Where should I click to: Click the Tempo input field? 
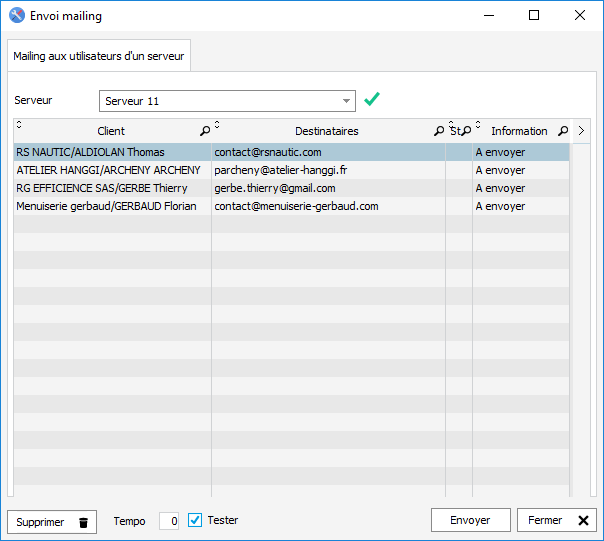[x=169, y=521]
